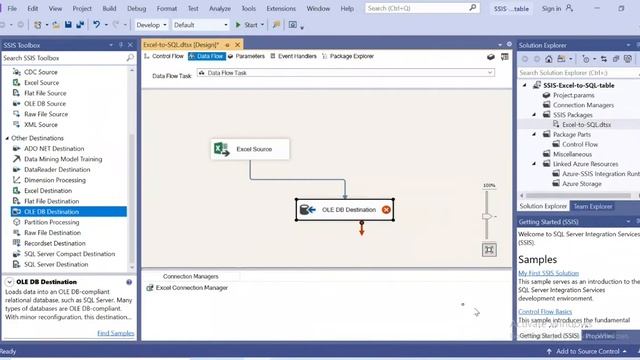Open the File menu
Image resolution: width=640 pixels, height=360 pixels.
(12, 8)
